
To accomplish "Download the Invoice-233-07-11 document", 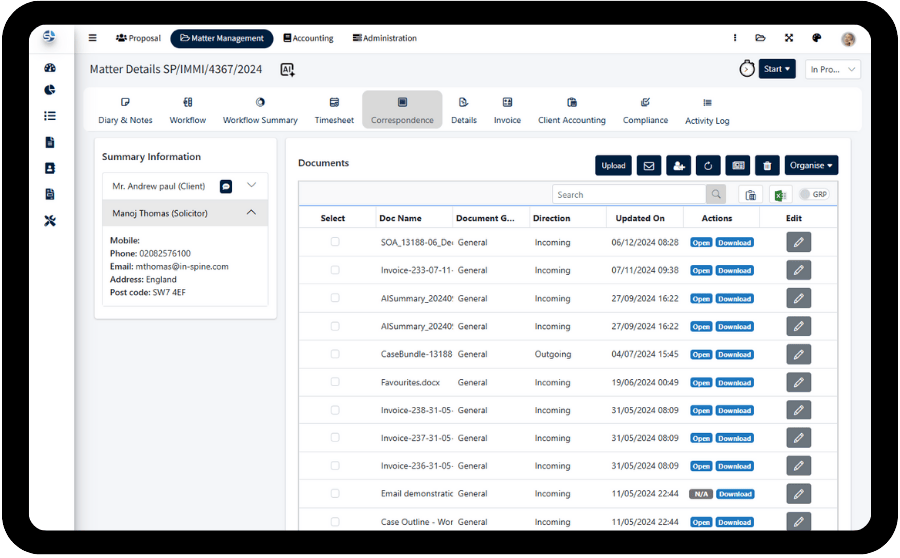I will 735,270.
